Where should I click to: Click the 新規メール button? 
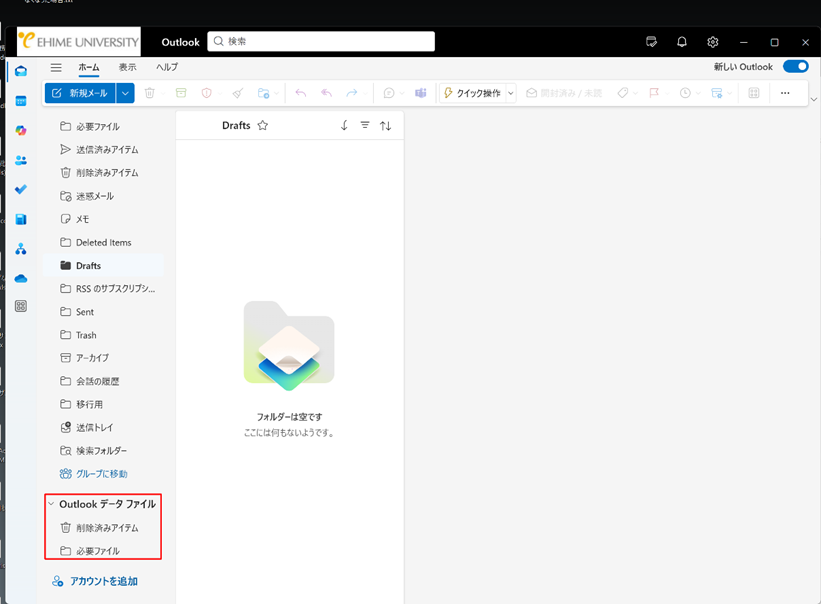click(x=80, y=93)
